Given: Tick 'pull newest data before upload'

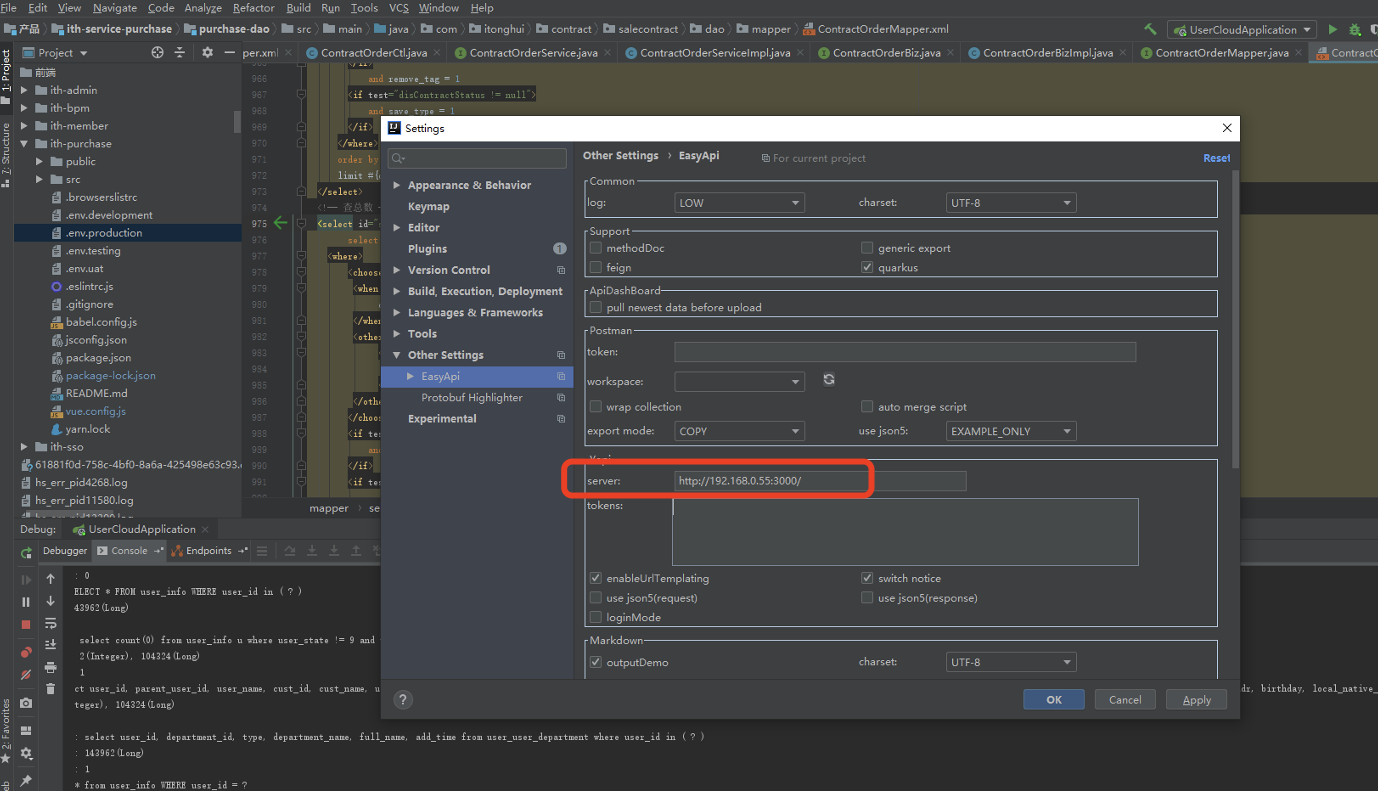Looking at the screenshot, I should (x=596, y=307).
